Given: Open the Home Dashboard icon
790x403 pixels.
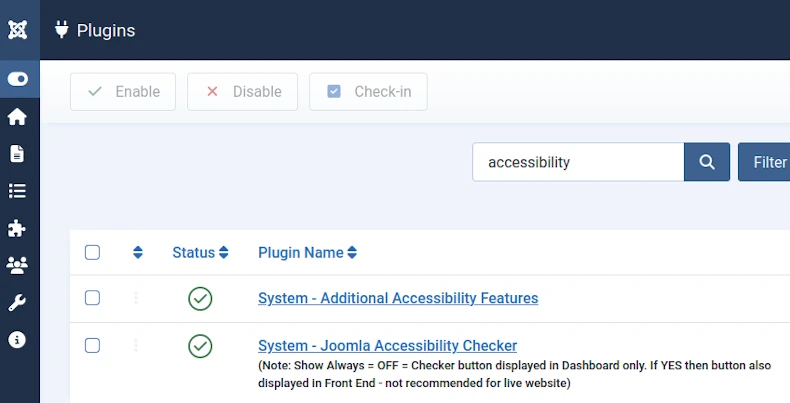Looking at the screenshot, I should click(17, 117).
